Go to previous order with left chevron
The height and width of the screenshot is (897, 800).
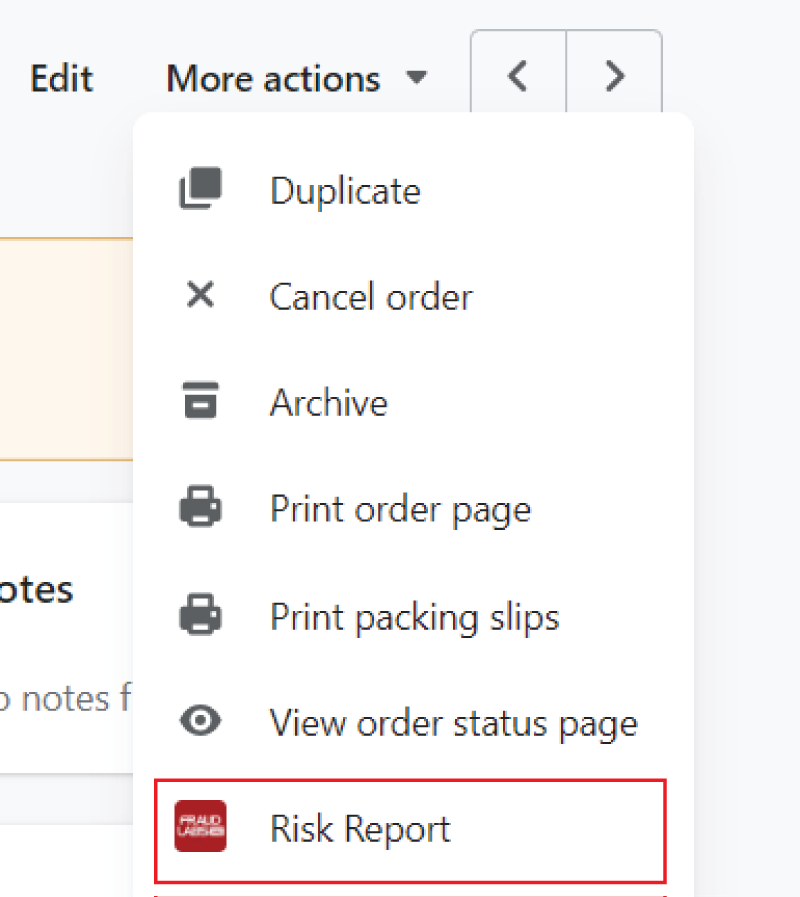518,76
